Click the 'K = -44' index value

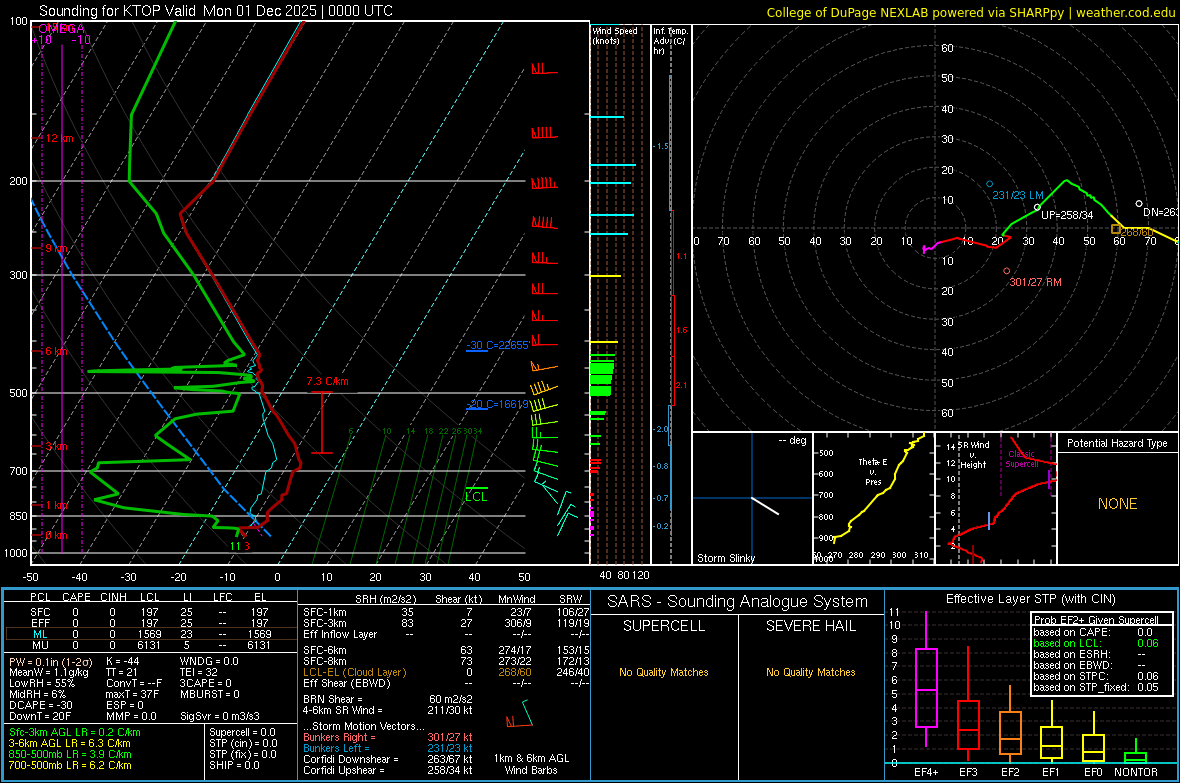click(123, 661)
